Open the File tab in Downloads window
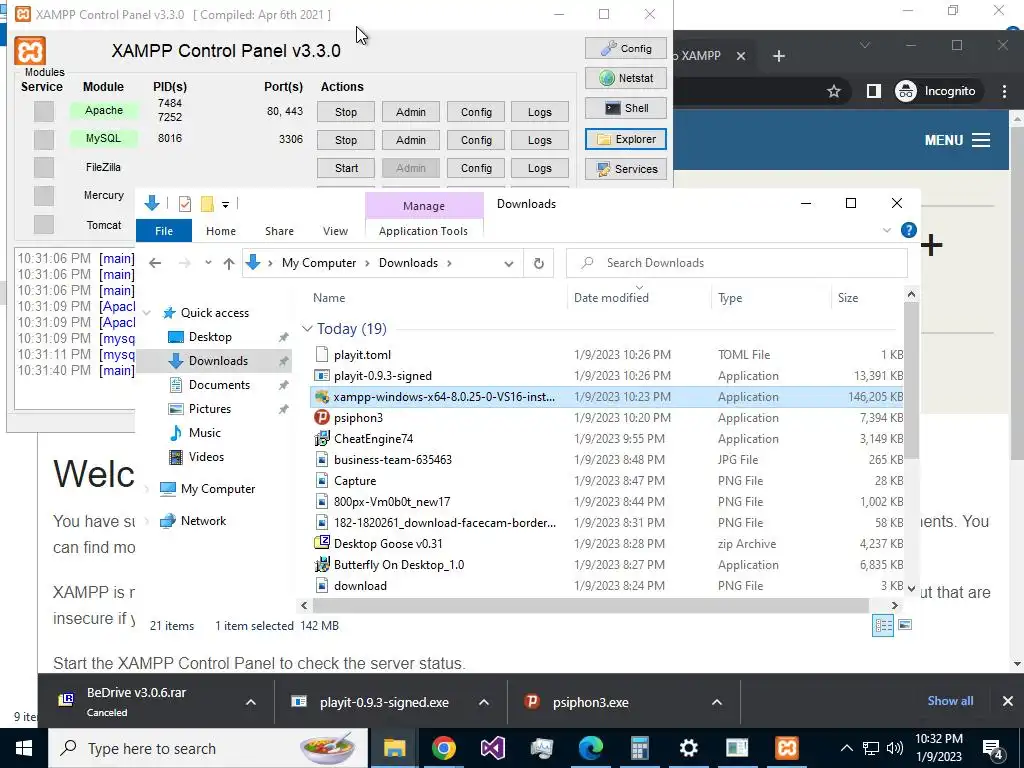This screenshot has width=1024, height=768. pyautogui.click(x=164, y=231)
